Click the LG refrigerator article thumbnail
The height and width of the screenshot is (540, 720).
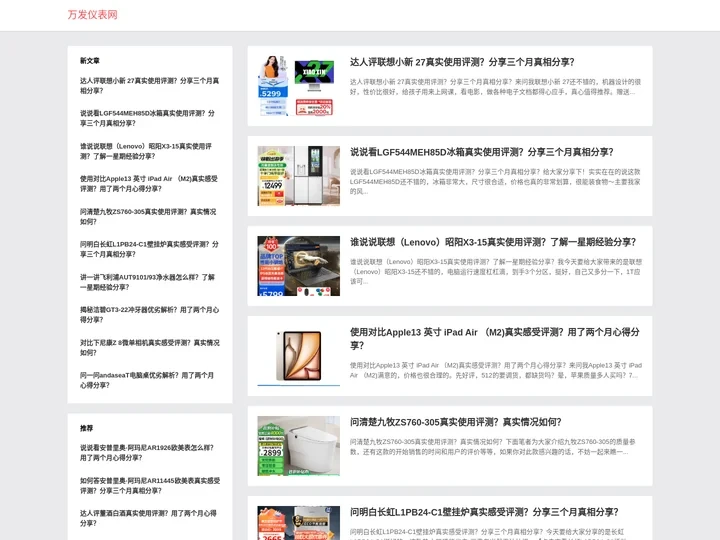(298, 176)
